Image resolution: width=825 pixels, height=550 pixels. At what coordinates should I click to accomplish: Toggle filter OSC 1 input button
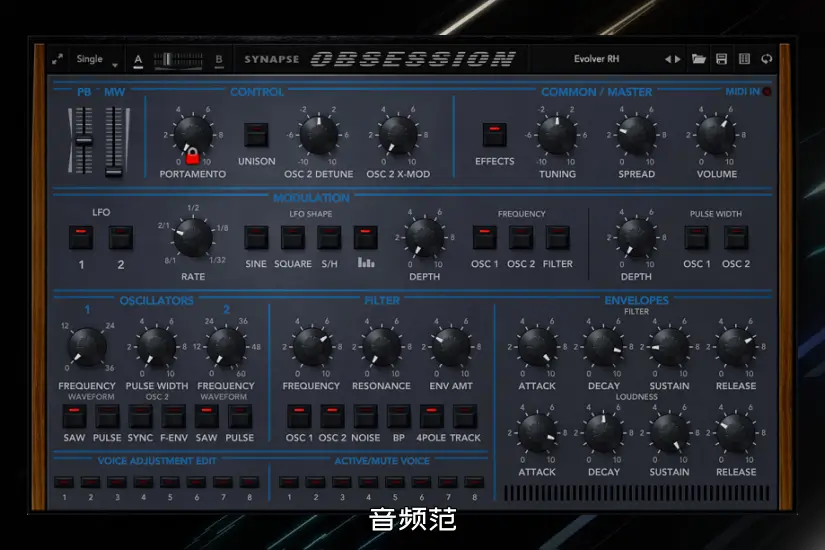[x=299, y=416]
